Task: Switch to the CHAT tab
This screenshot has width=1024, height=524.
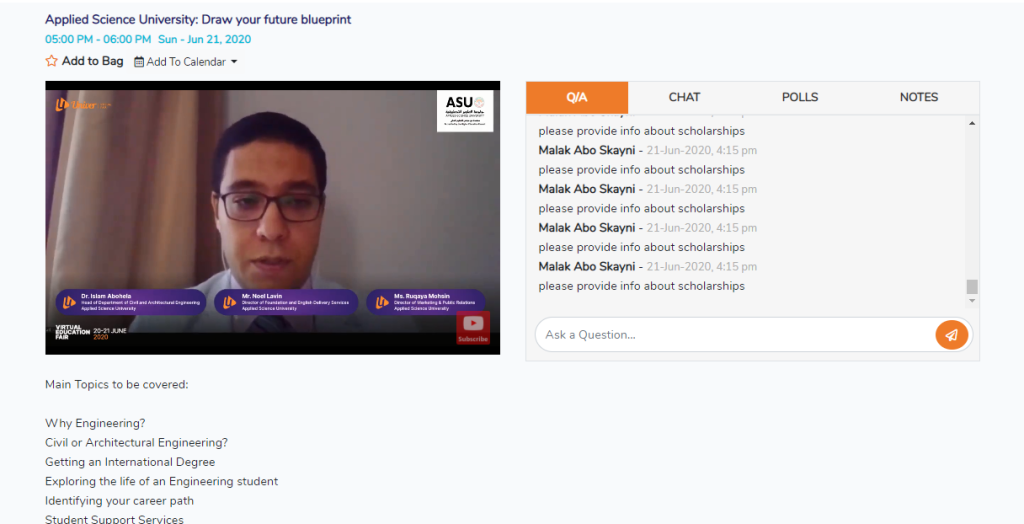Action: tap(684, 97)
